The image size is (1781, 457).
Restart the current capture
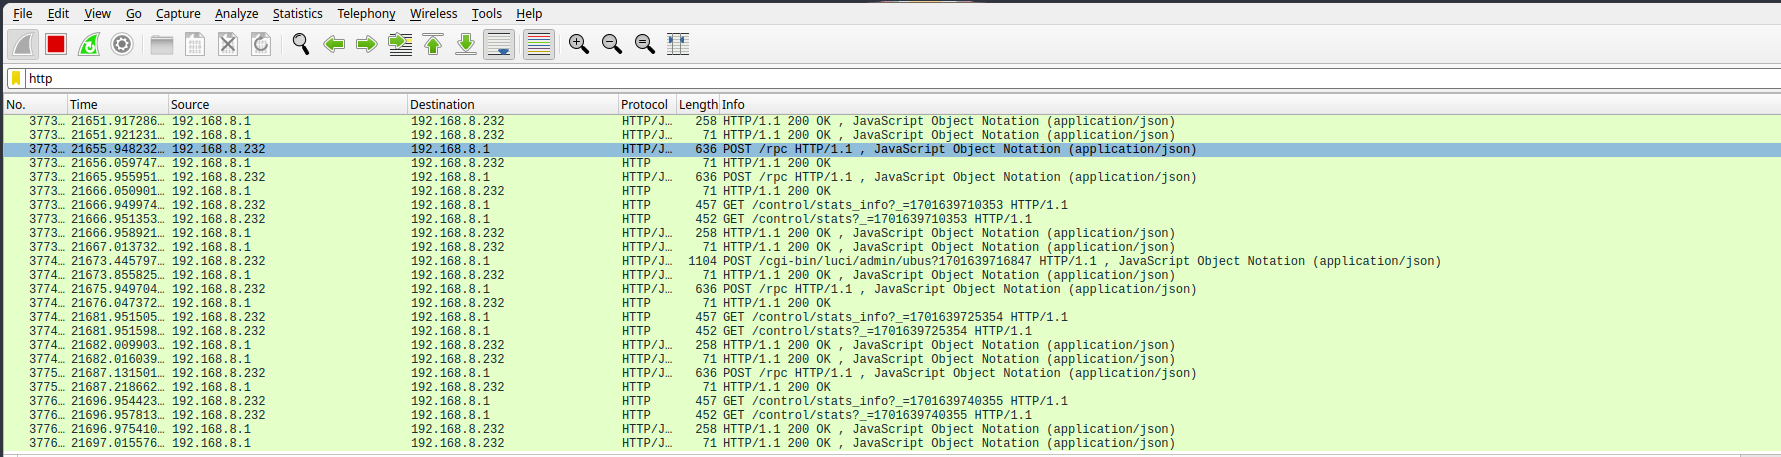click(89, 44)
